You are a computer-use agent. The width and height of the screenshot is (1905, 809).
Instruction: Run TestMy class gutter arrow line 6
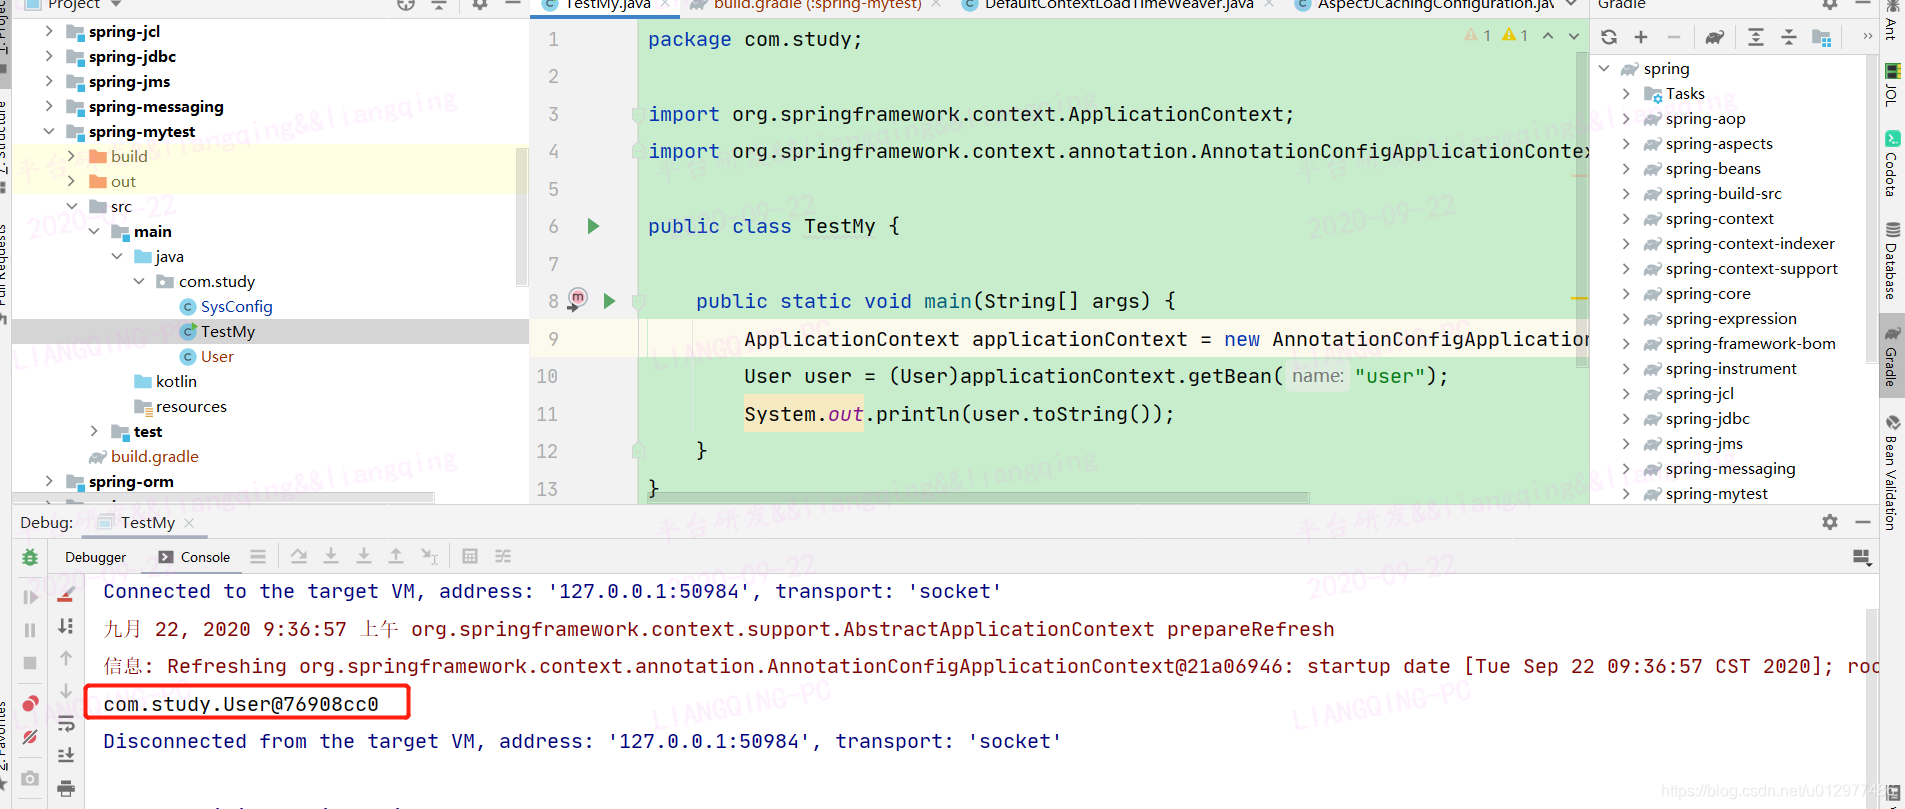[593, 226]
